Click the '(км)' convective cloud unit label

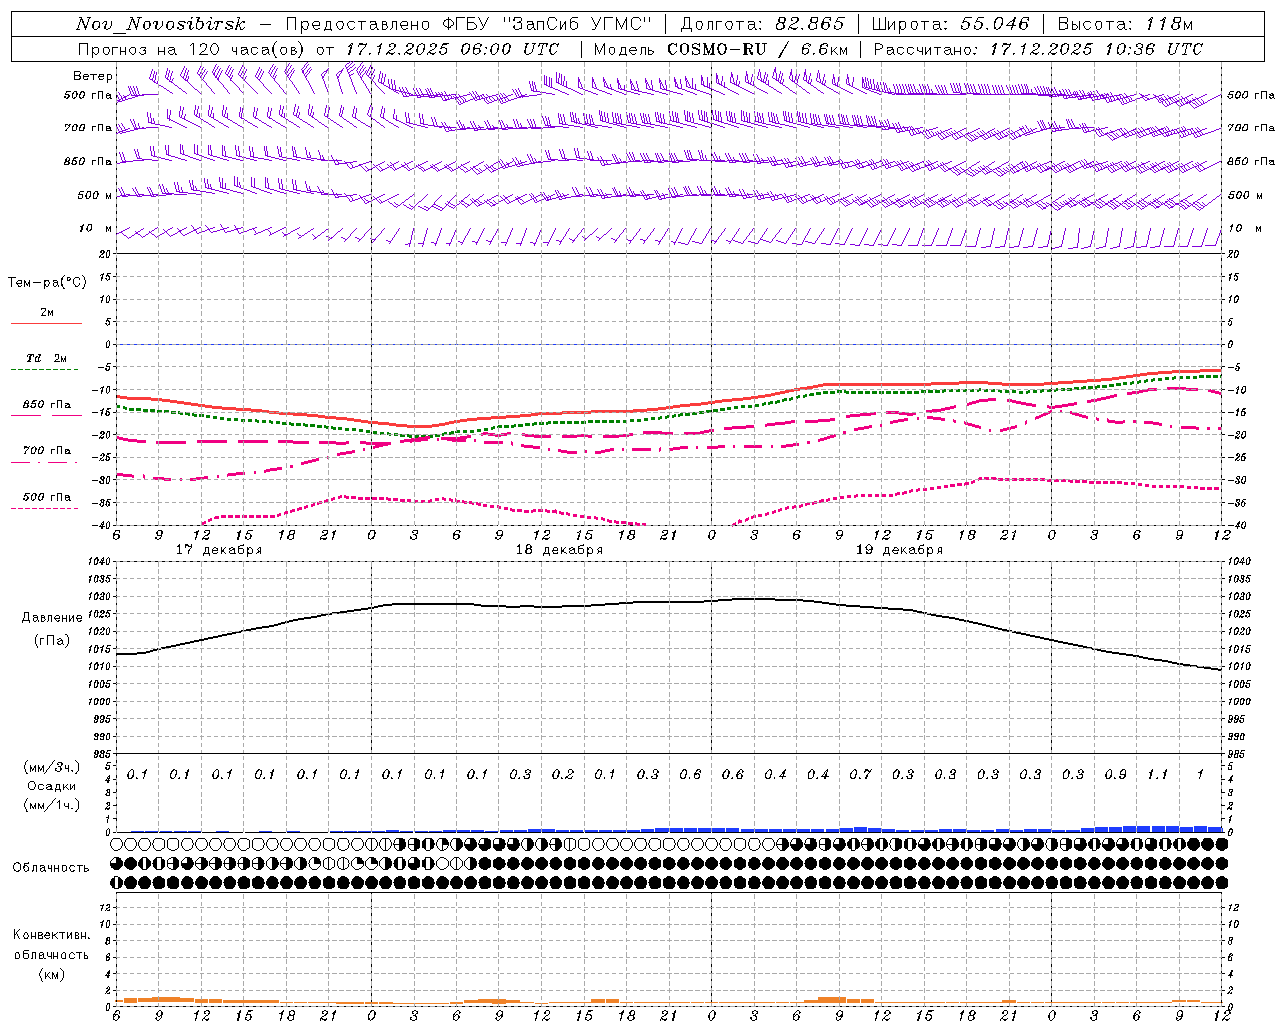point(52,974)
